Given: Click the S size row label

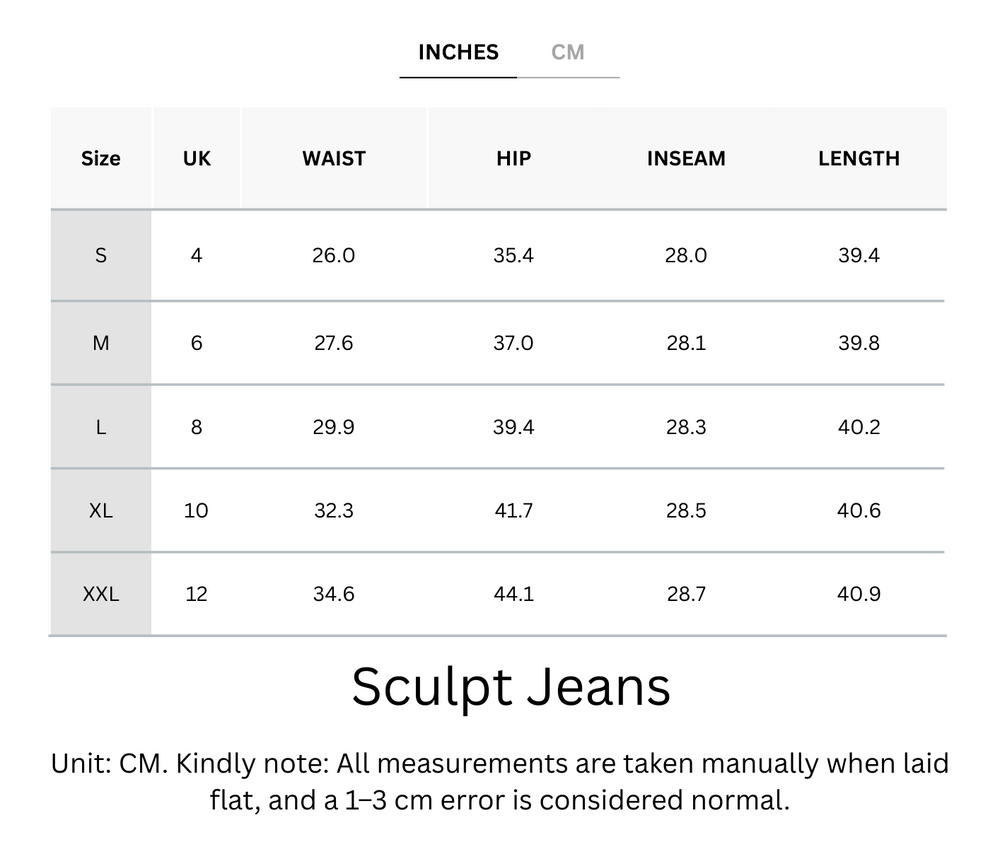Looking at the screenshot, I should [100, 255].
